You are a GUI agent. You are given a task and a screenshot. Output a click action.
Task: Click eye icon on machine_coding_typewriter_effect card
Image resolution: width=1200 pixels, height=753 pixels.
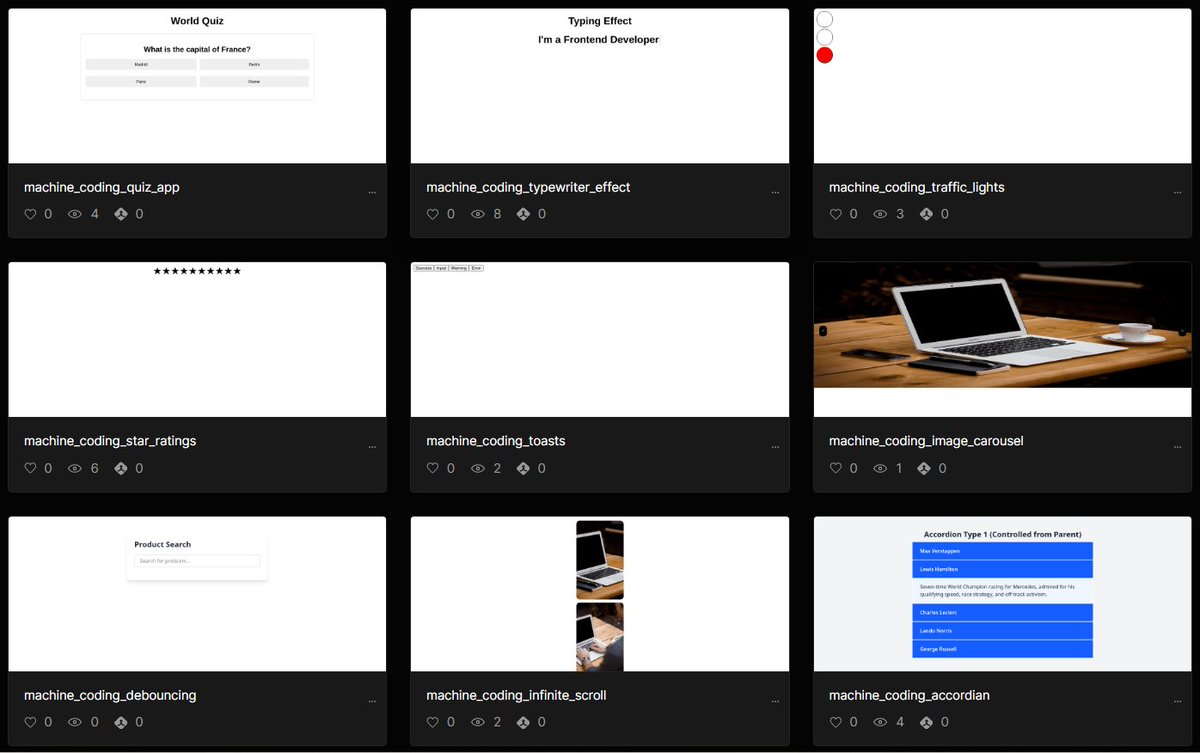(478, 214)
